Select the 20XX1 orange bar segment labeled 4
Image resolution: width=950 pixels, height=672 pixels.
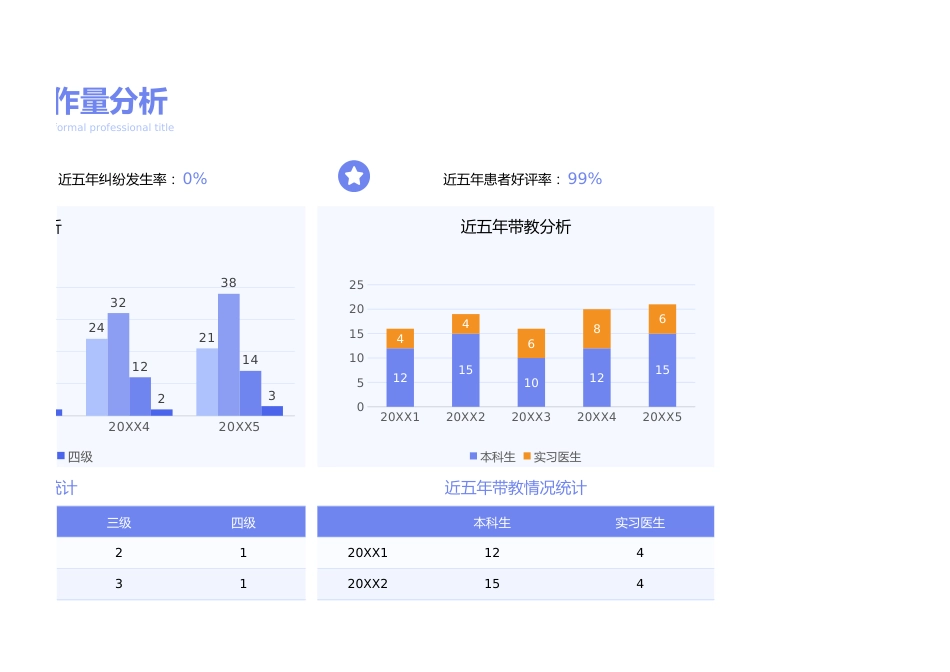(x=400, y=339)
